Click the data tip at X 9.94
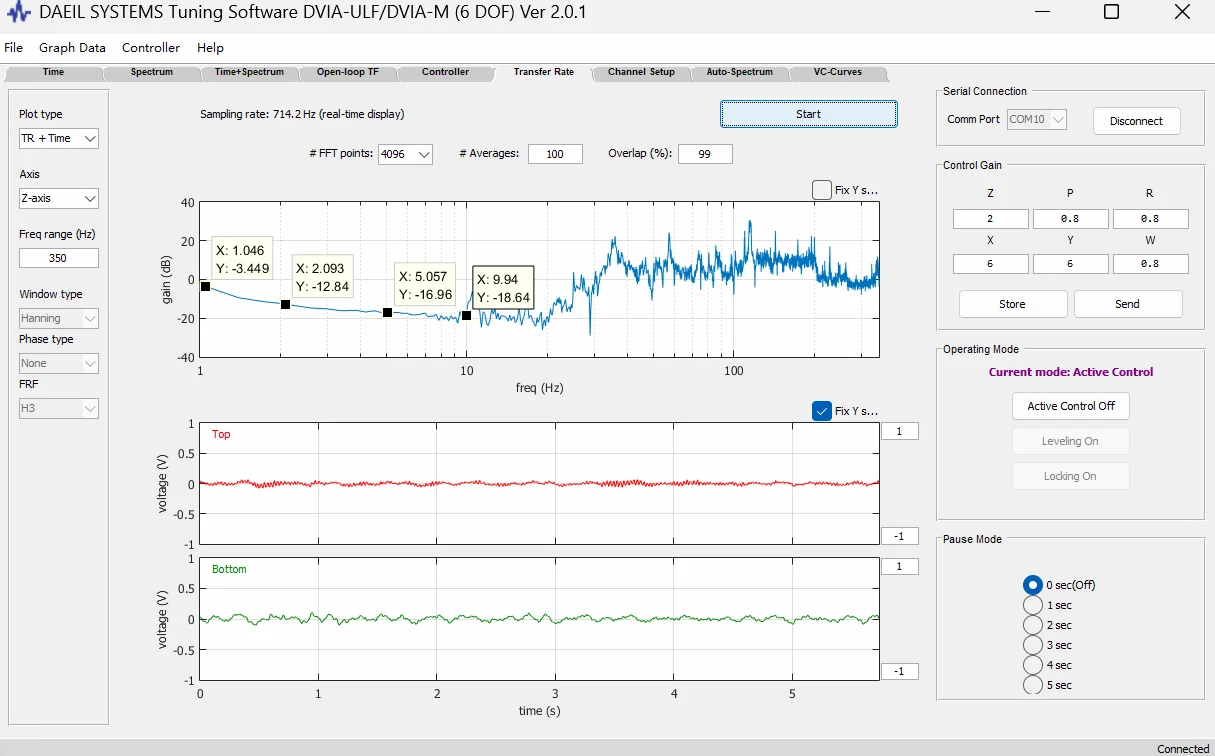Viewport: 1215px width, 756px height. coord(503,287)
